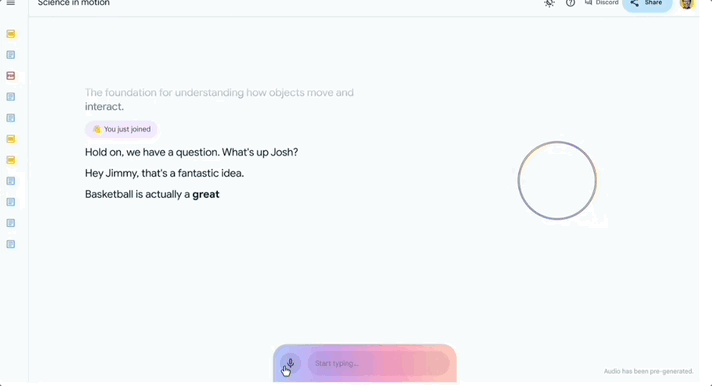Screen dimensions: 712x386
Task: Click the faded line The foundation for understanding
Action: click(x=219, y=99)
